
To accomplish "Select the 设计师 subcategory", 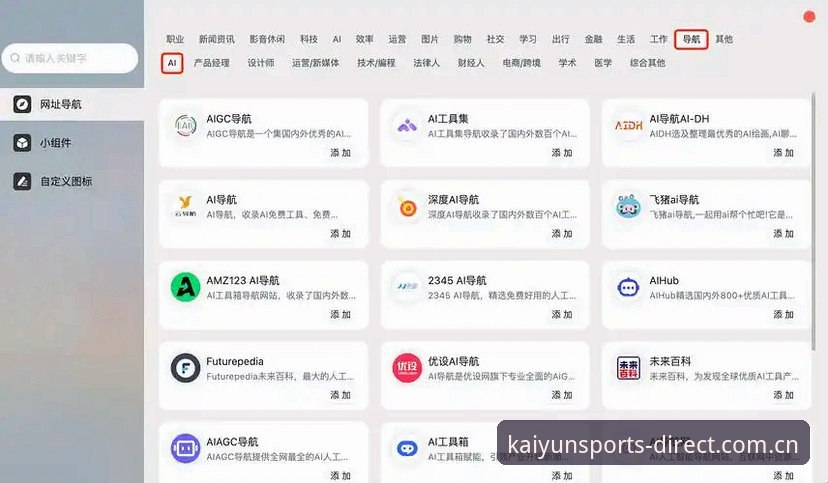I will click(261, 63).
